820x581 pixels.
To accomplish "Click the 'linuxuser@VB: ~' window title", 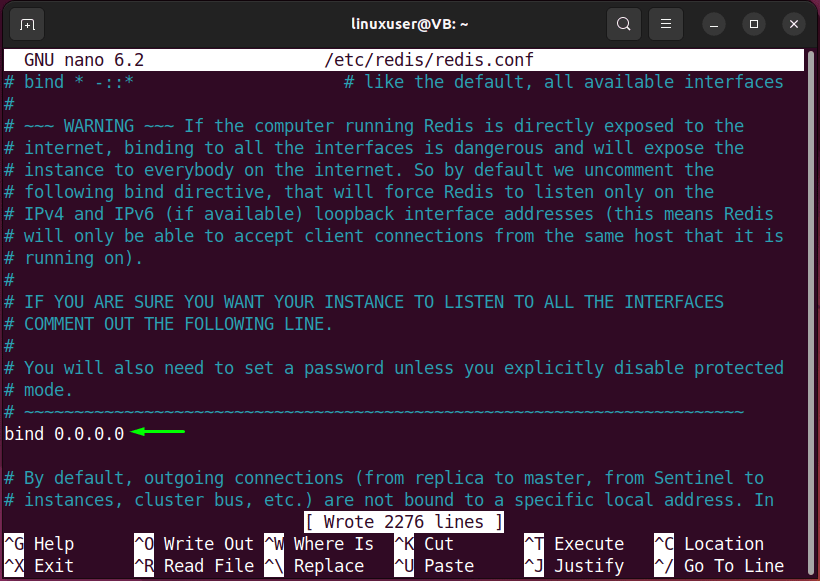I will click(x=409, y=24).
